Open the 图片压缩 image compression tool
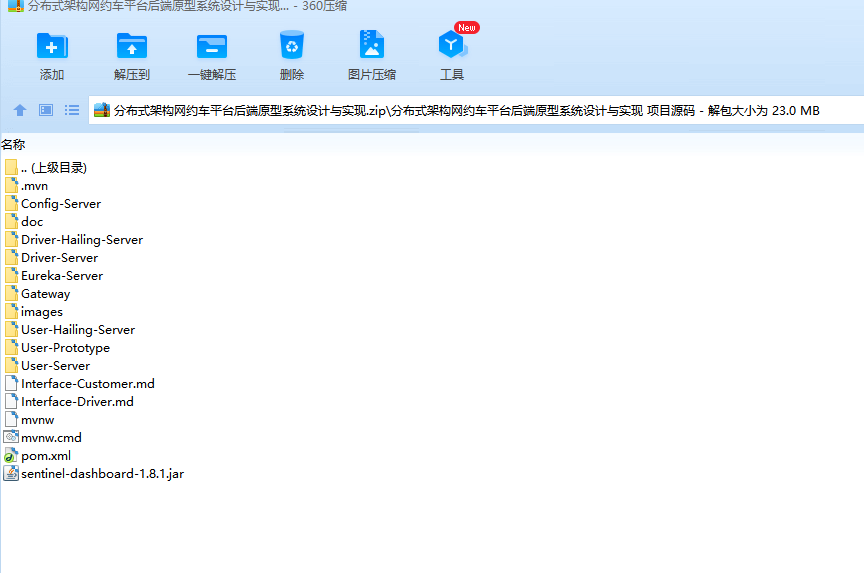The height and width of the screenshot is (573, 864). point(371,44)
